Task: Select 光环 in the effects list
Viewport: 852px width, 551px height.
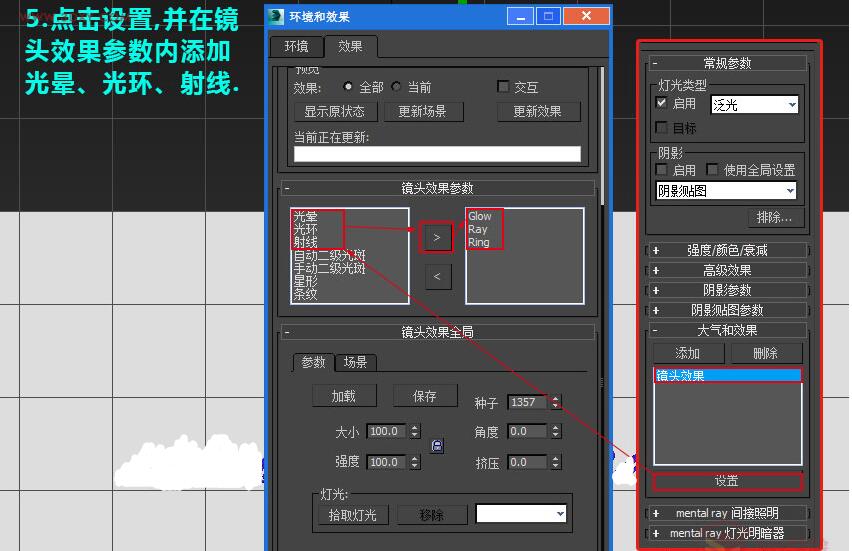Action: tap(305, 229)
